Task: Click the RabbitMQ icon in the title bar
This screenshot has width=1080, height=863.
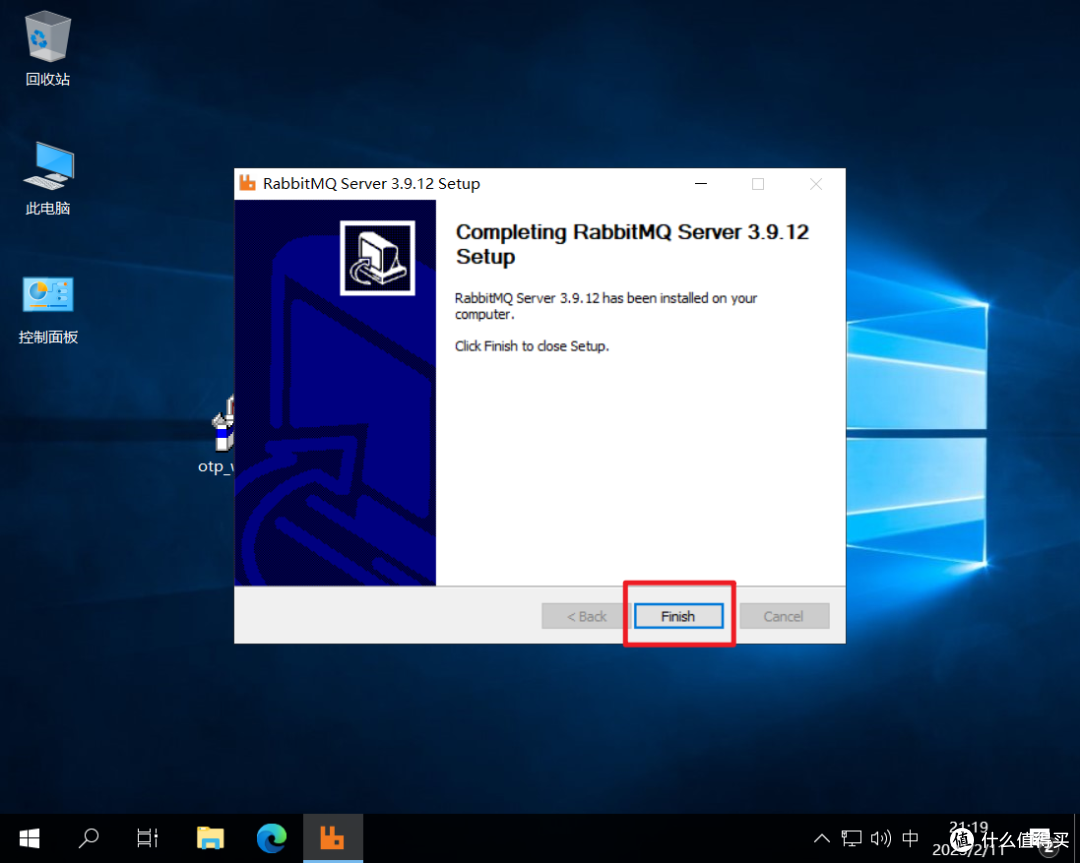Action: [x=248, y=183]
